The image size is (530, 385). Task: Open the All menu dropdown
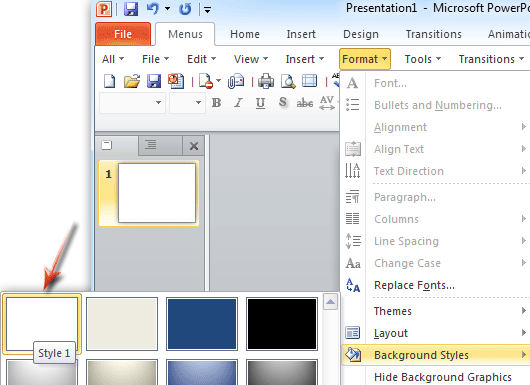[x=113, y=59]
